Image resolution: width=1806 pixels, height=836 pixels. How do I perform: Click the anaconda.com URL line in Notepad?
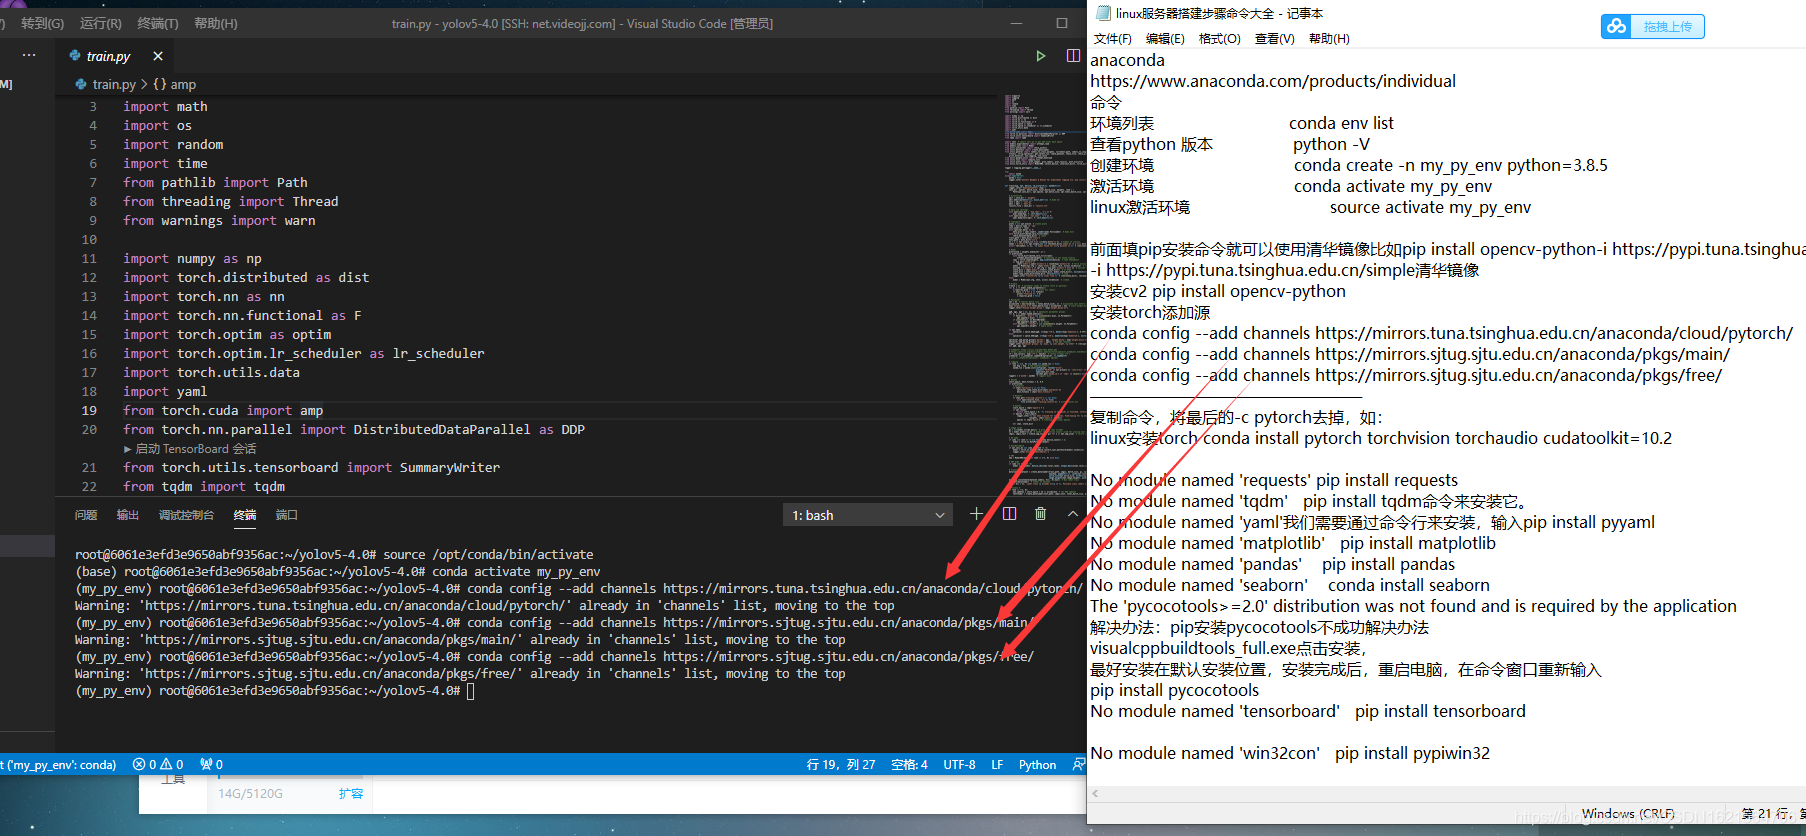pos(1273,81)
